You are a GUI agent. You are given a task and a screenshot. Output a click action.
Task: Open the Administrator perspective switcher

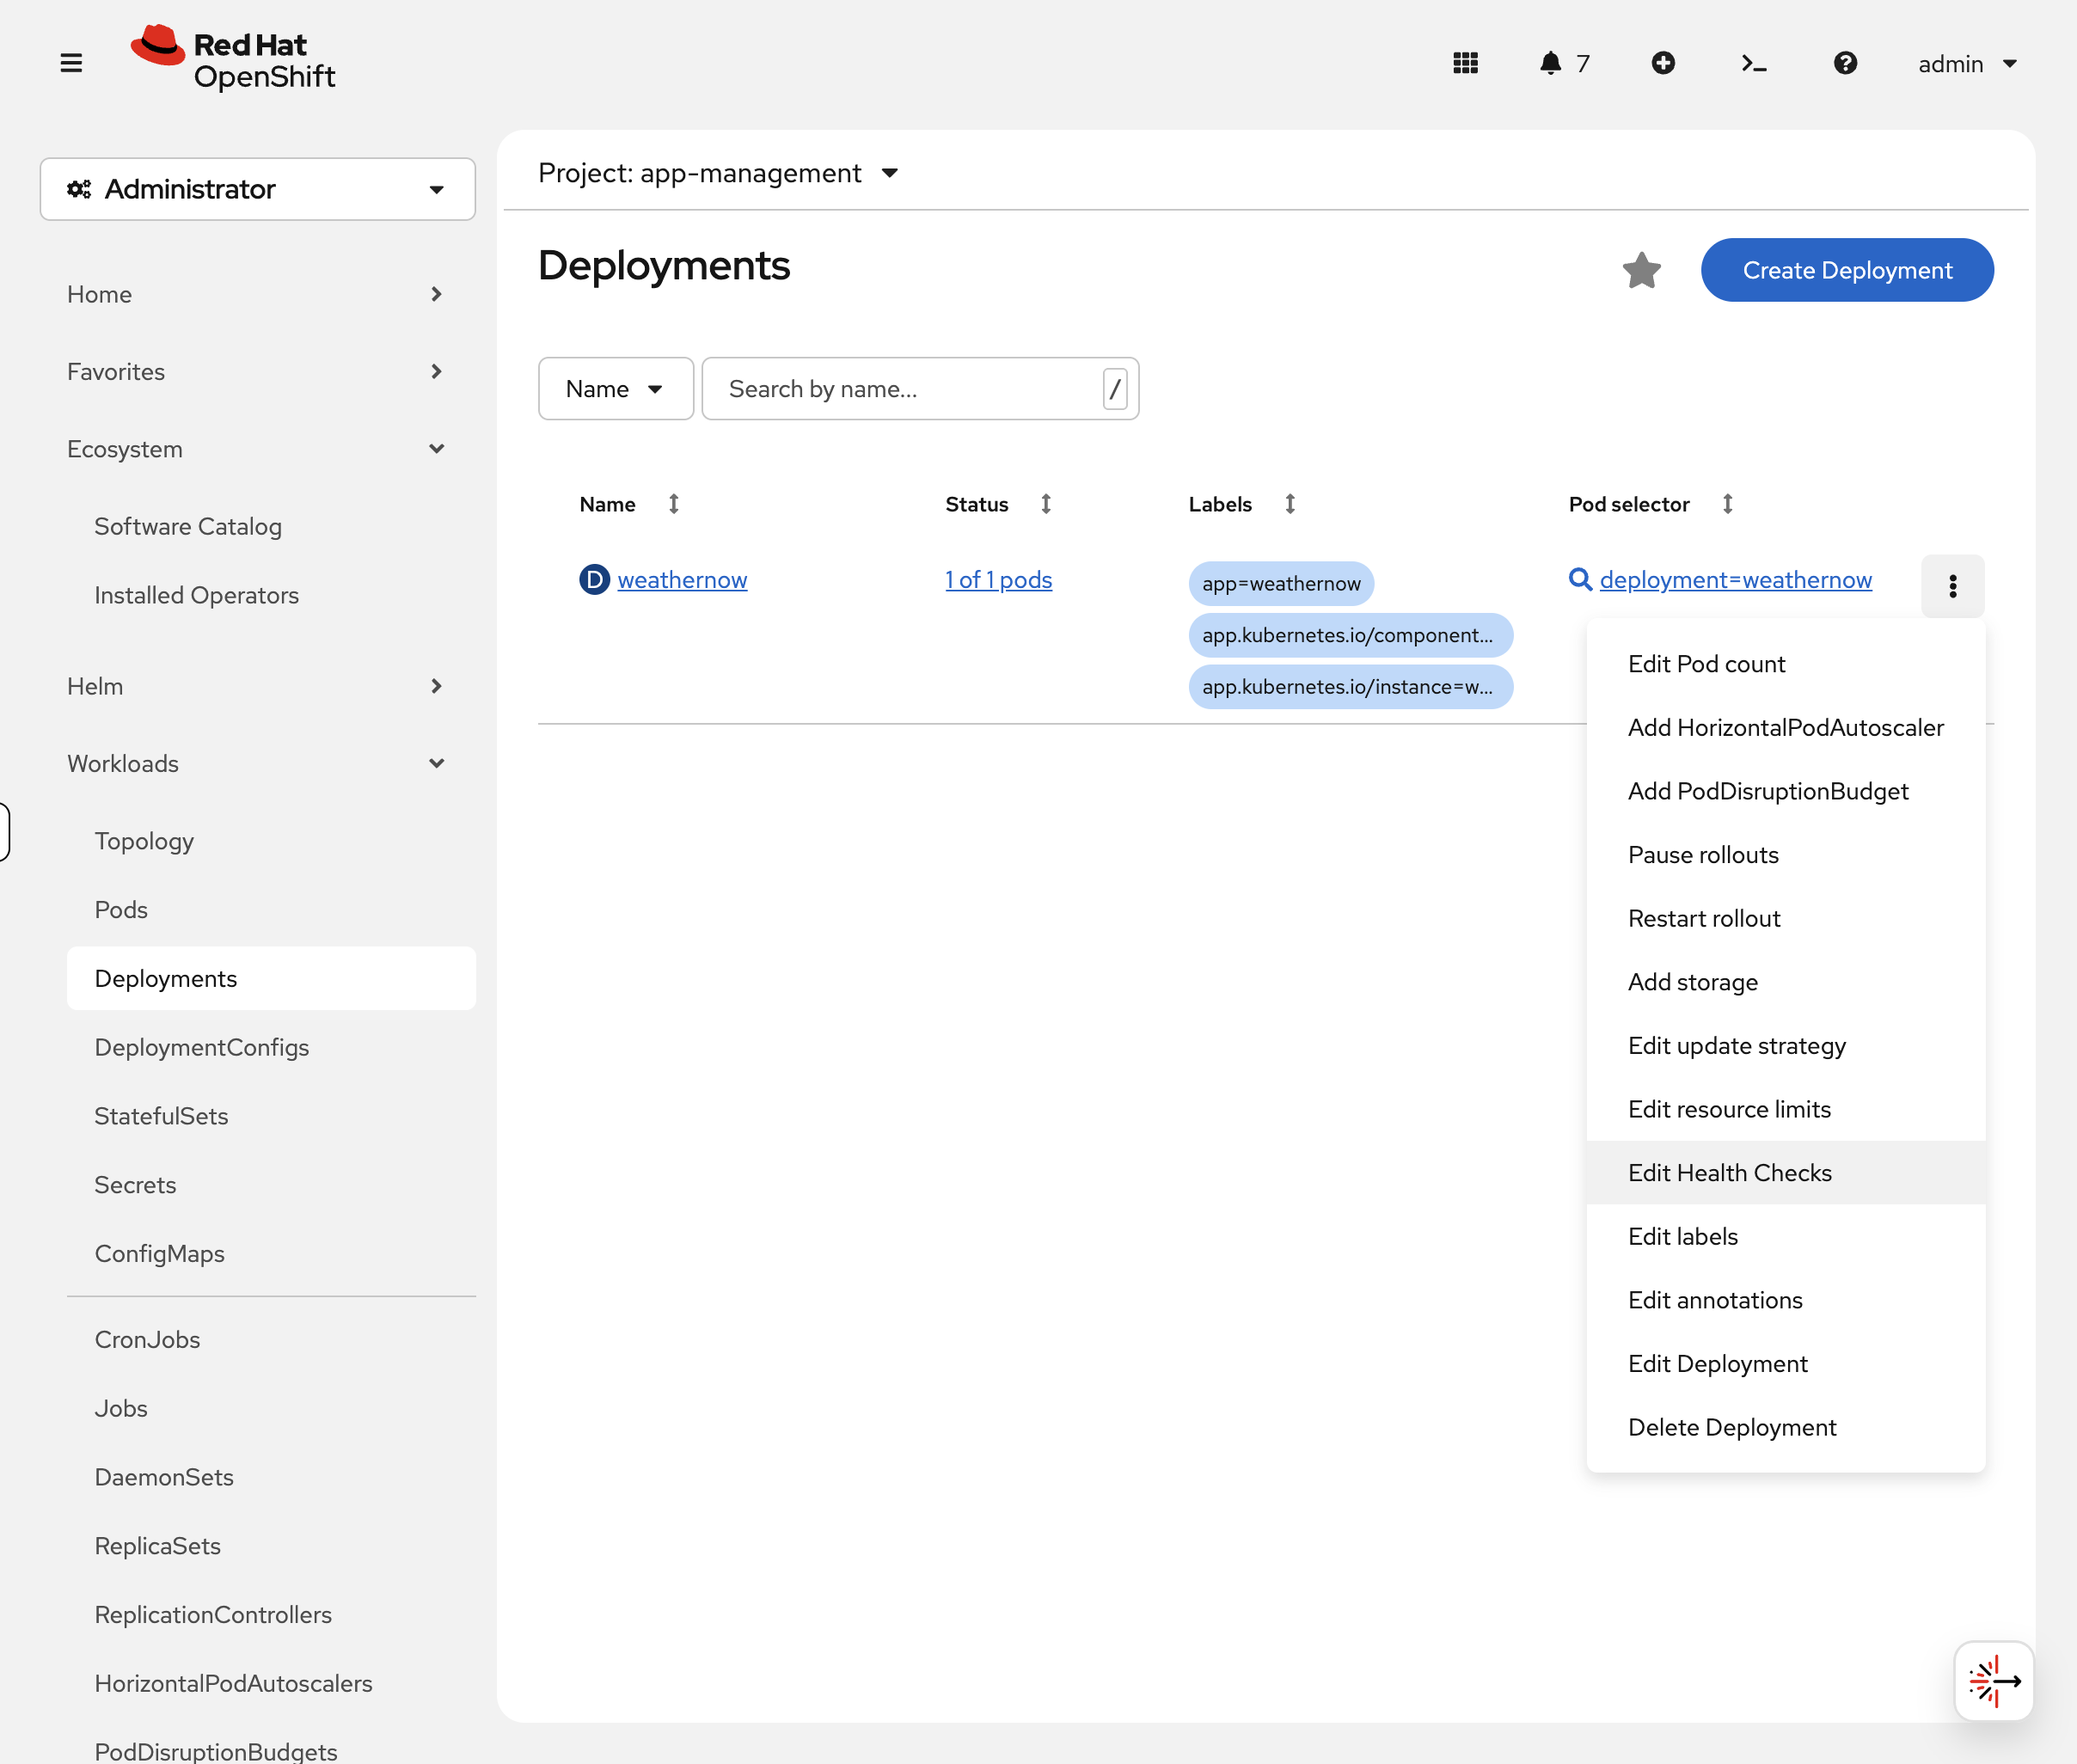(x=257, y=189)
